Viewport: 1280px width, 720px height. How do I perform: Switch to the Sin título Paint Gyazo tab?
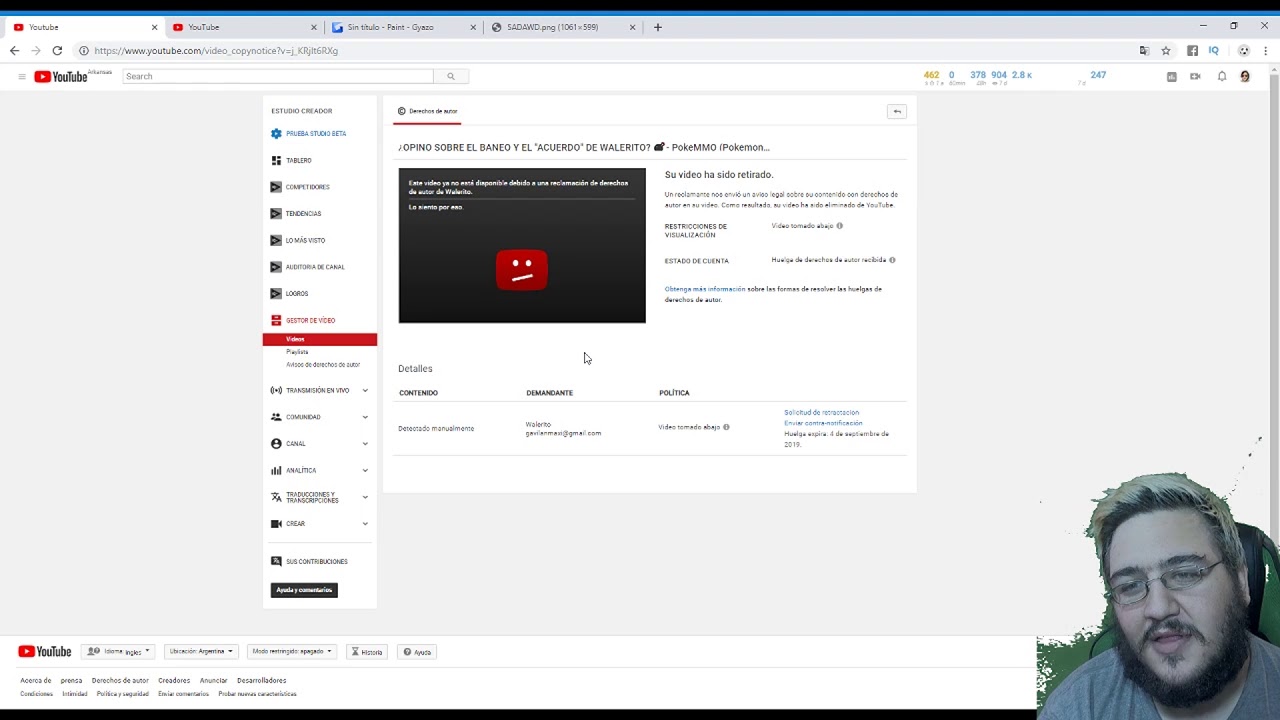coord(404,27)
